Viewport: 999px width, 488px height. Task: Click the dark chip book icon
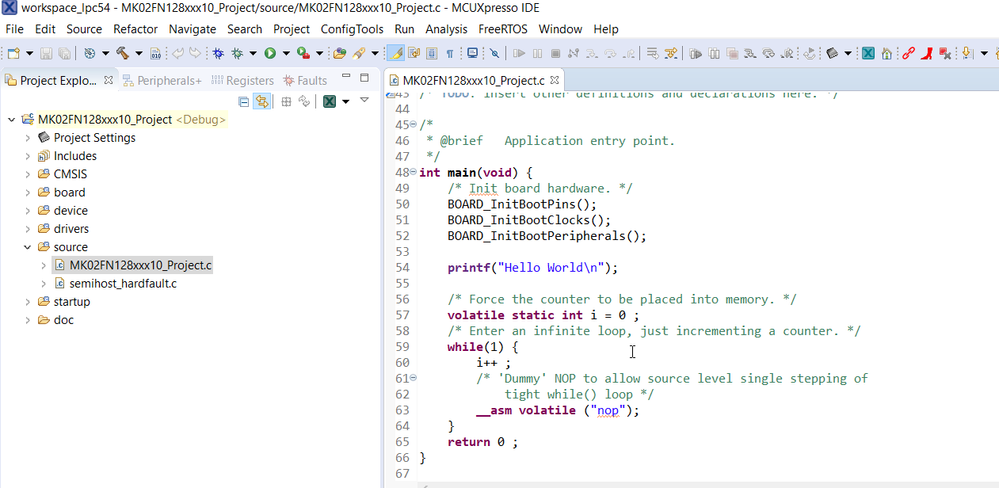coord(831,54)
